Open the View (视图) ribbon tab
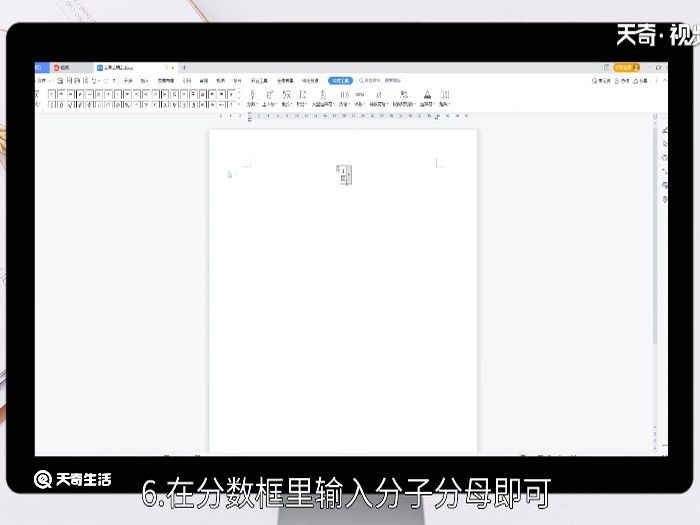The image size is (700, 525). click(221, 81)
